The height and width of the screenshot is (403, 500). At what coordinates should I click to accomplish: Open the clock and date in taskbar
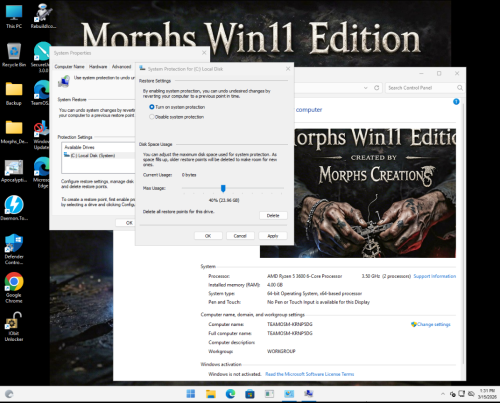[487, 394]
